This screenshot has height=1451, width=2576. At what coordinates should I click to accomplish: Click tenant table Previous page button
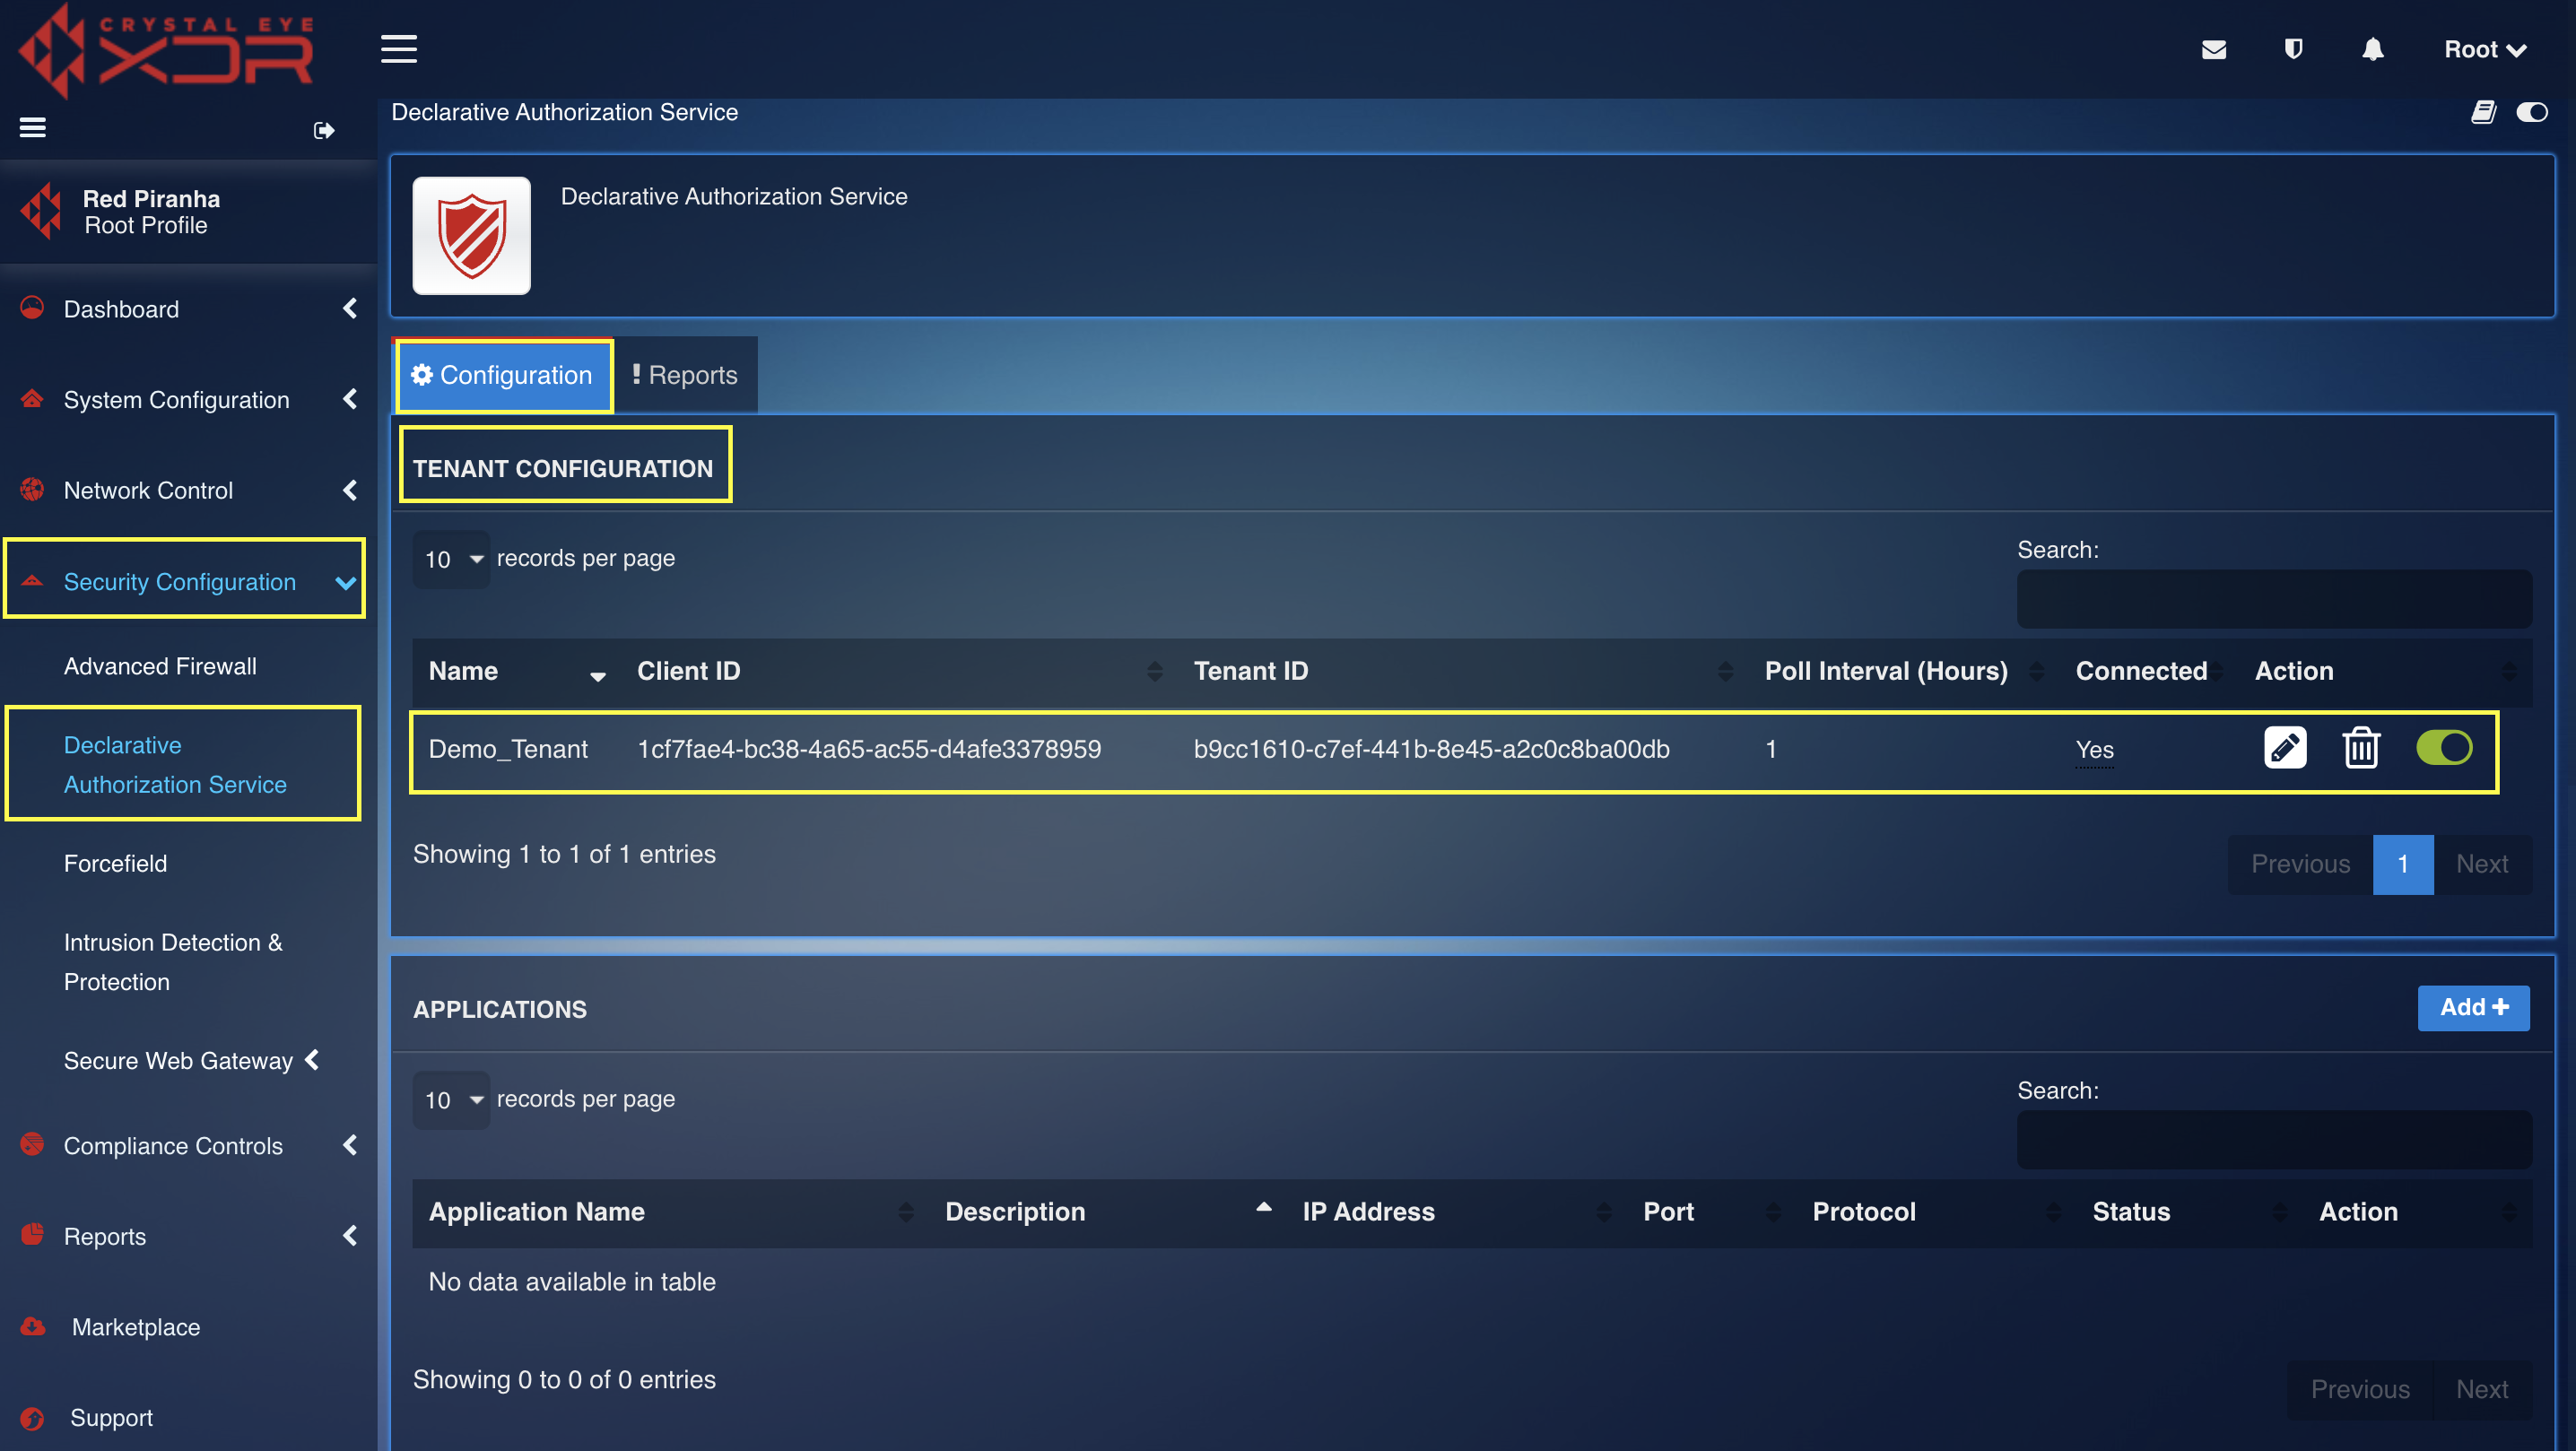[x=2300, y=864]
